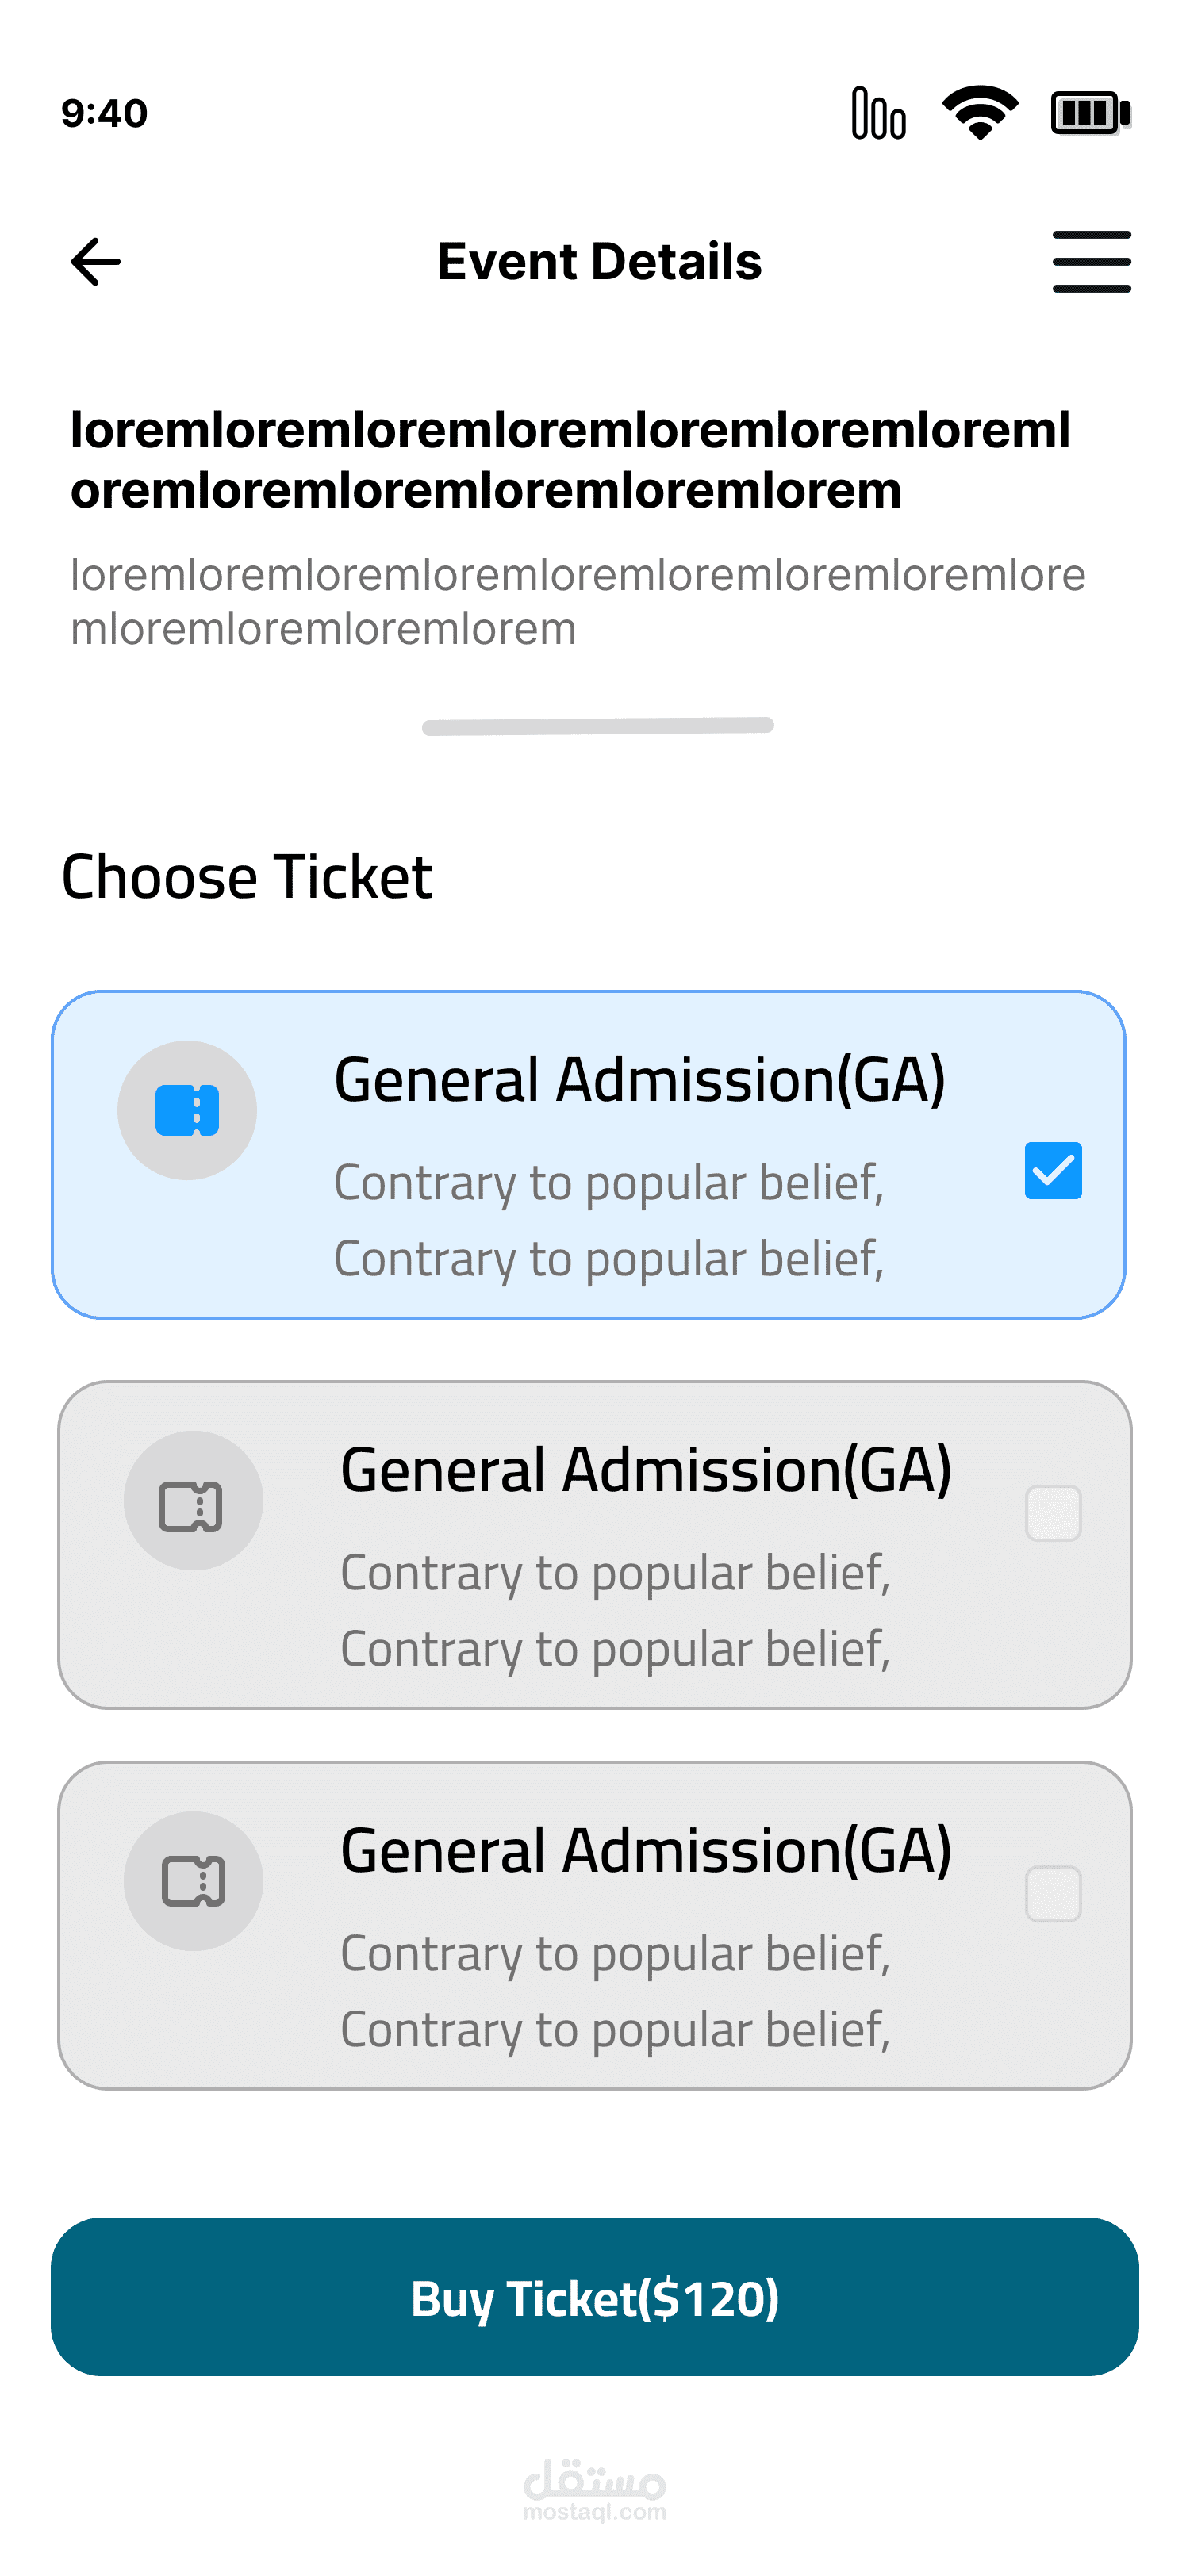The width and height of the screenshot is (1190, 2576).
Task: Select the second General Admission(GA) title
Action: (646, 1470)
